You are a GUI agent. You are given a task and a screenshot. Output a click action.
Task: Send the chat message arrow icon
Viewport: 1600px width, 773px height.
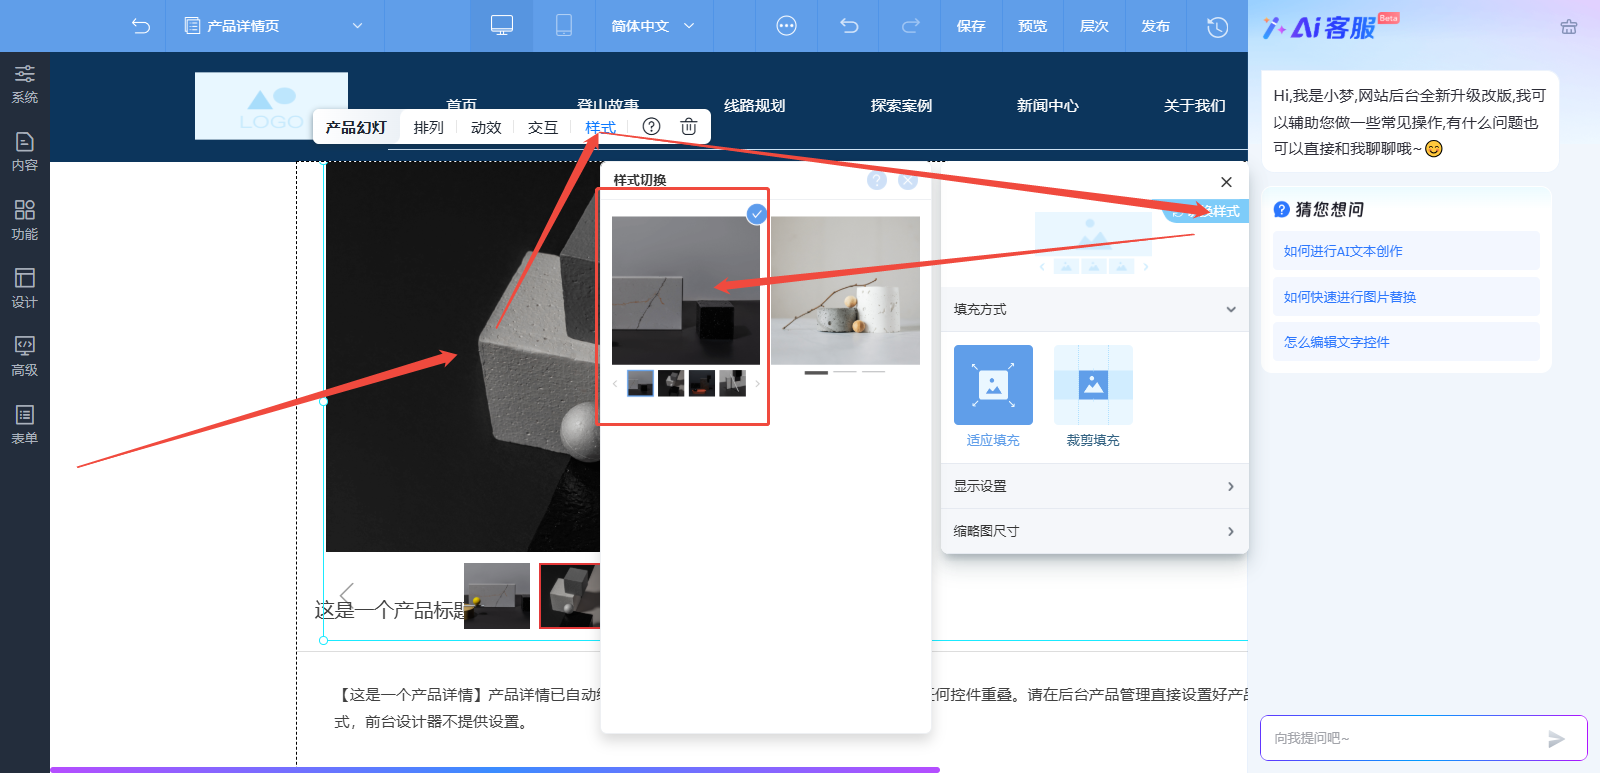pyautogui.click(x=1556, y=739)
